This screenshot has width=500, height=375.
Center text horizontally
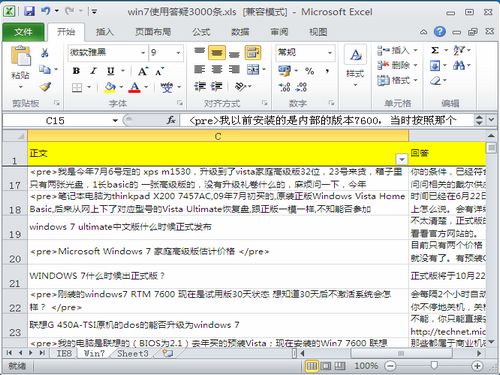click(217, 69)
